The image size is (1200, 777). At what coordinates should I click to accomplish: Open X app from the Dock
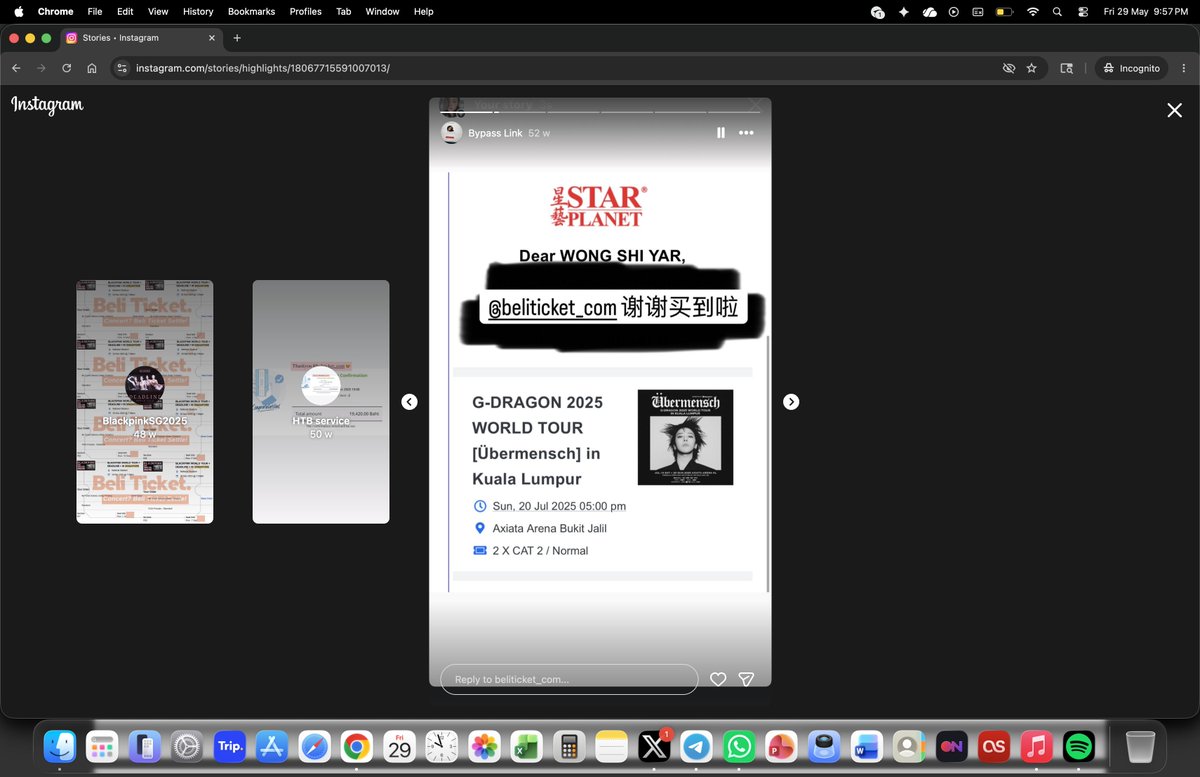654,746
